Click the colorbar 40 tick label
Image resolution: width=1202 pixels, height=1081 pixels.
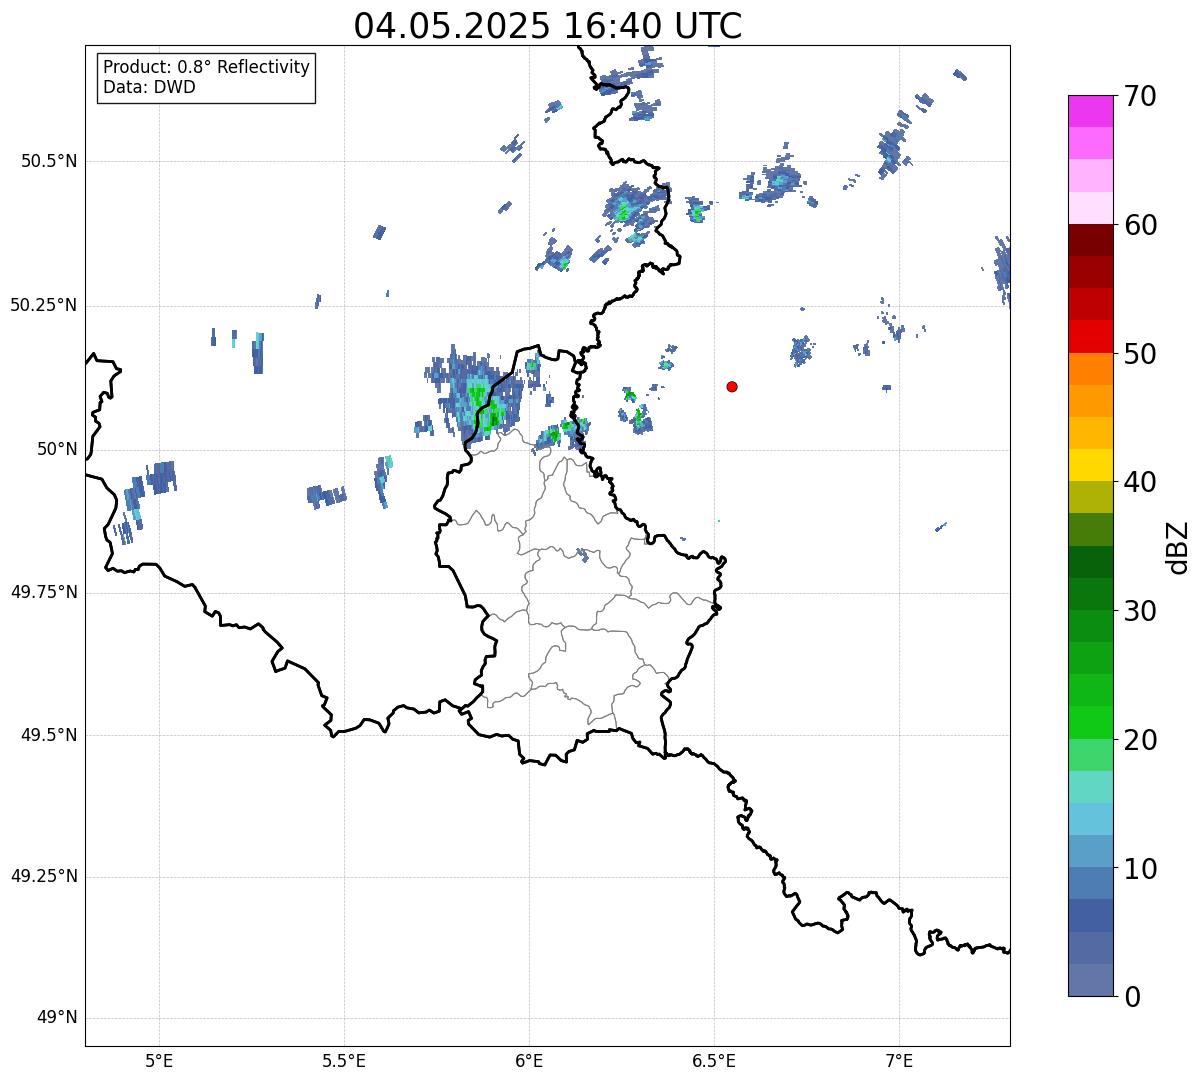(1140, 482)
